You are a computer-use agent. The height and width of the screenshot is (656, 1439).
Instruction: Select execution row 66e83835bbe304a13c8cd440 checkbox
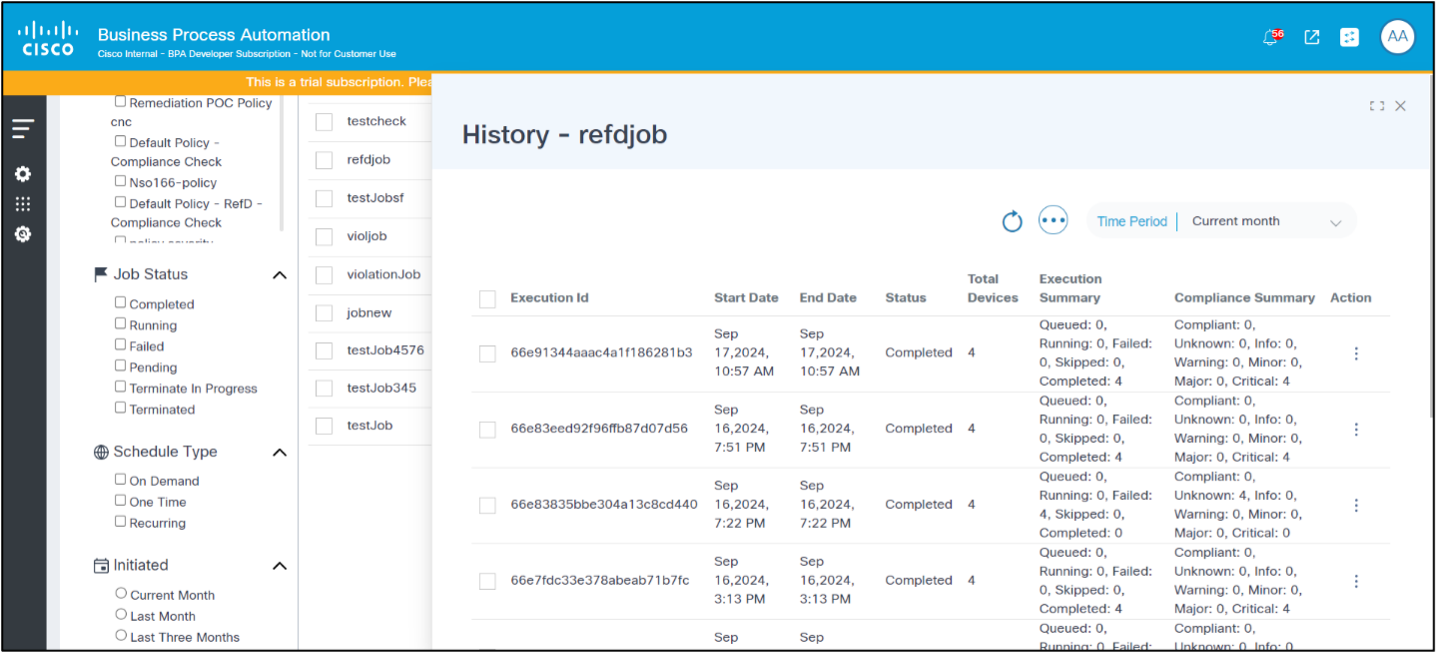click(488, 505)
